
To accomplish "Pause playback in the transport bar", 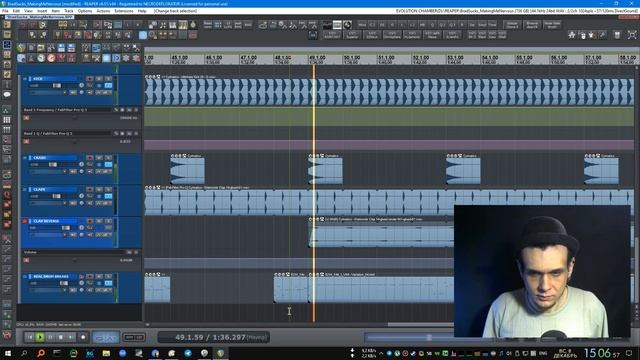I will click(x=51, y=337).
